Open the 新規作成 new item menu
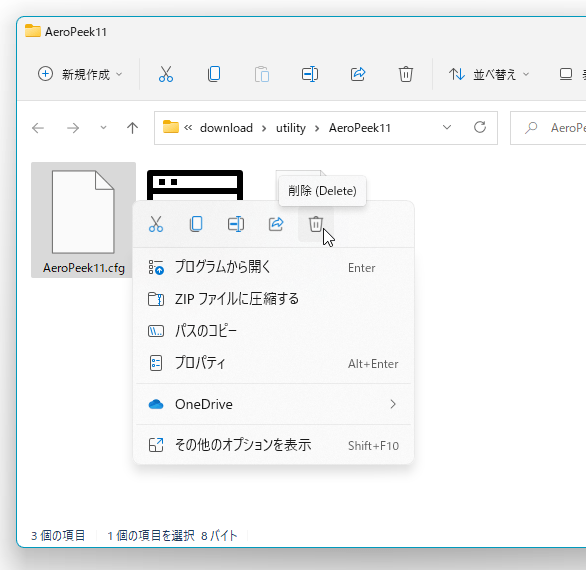 (80, 74)
